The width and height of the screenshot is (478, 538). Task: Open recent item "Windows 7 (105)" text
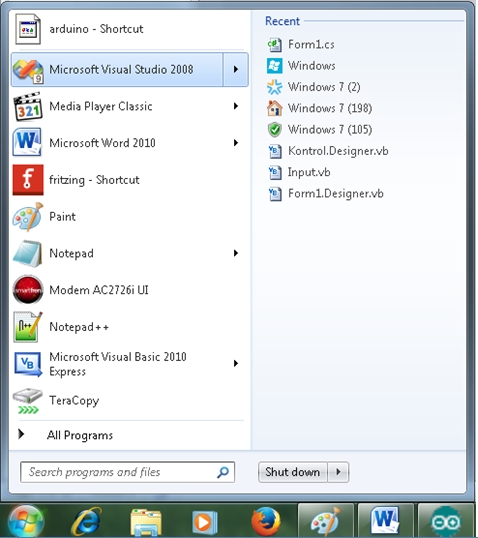(x=330, y=130)
